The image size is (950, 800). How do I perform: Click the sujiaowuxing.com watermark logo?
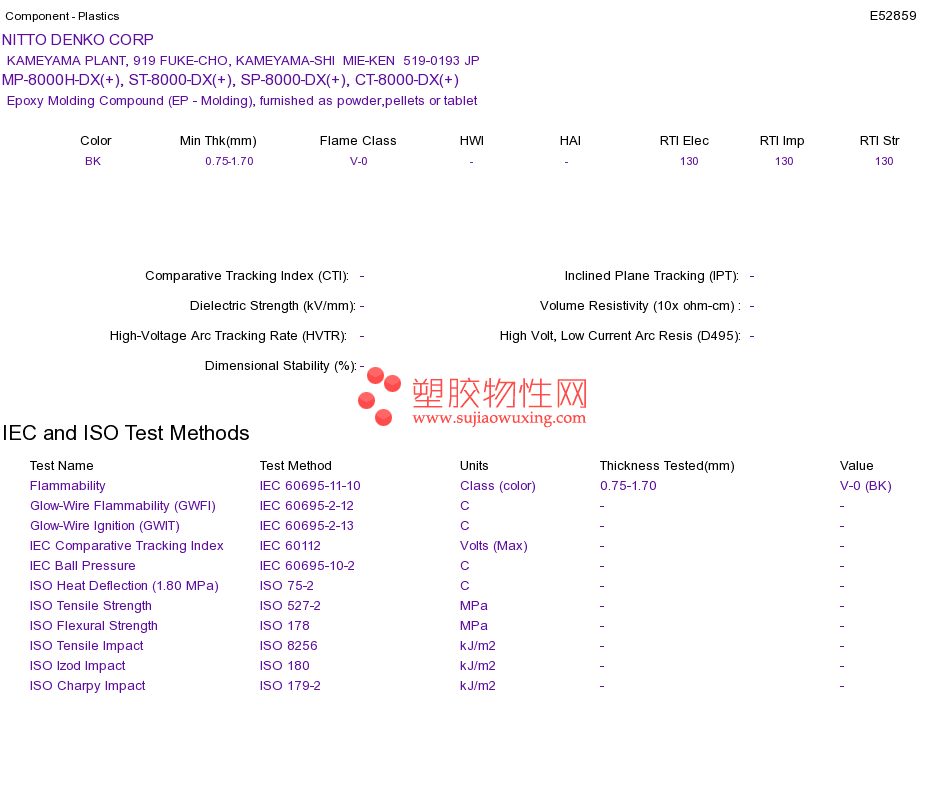473,397
